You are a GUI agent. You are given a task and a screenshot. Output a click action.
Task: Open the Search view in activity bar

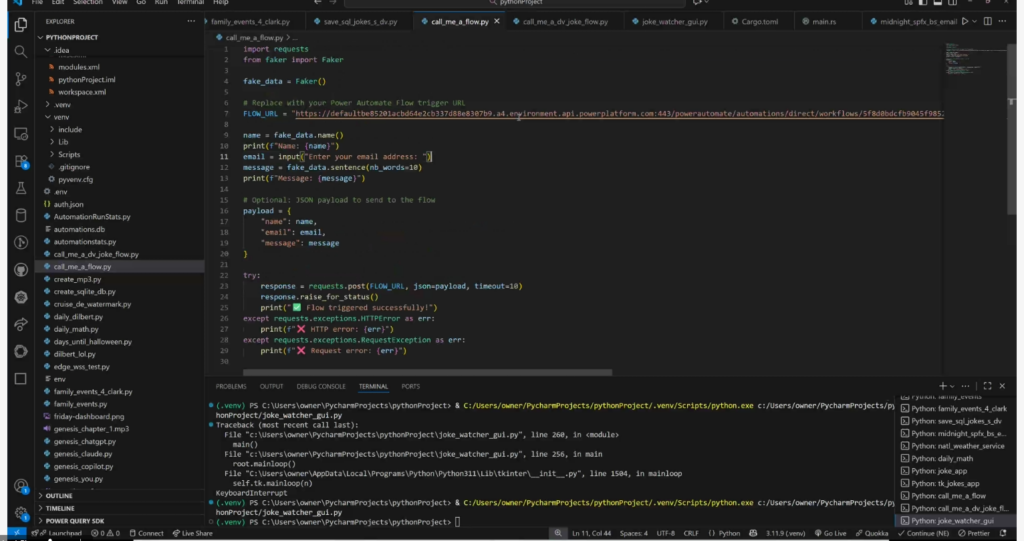tap(20, 51)
